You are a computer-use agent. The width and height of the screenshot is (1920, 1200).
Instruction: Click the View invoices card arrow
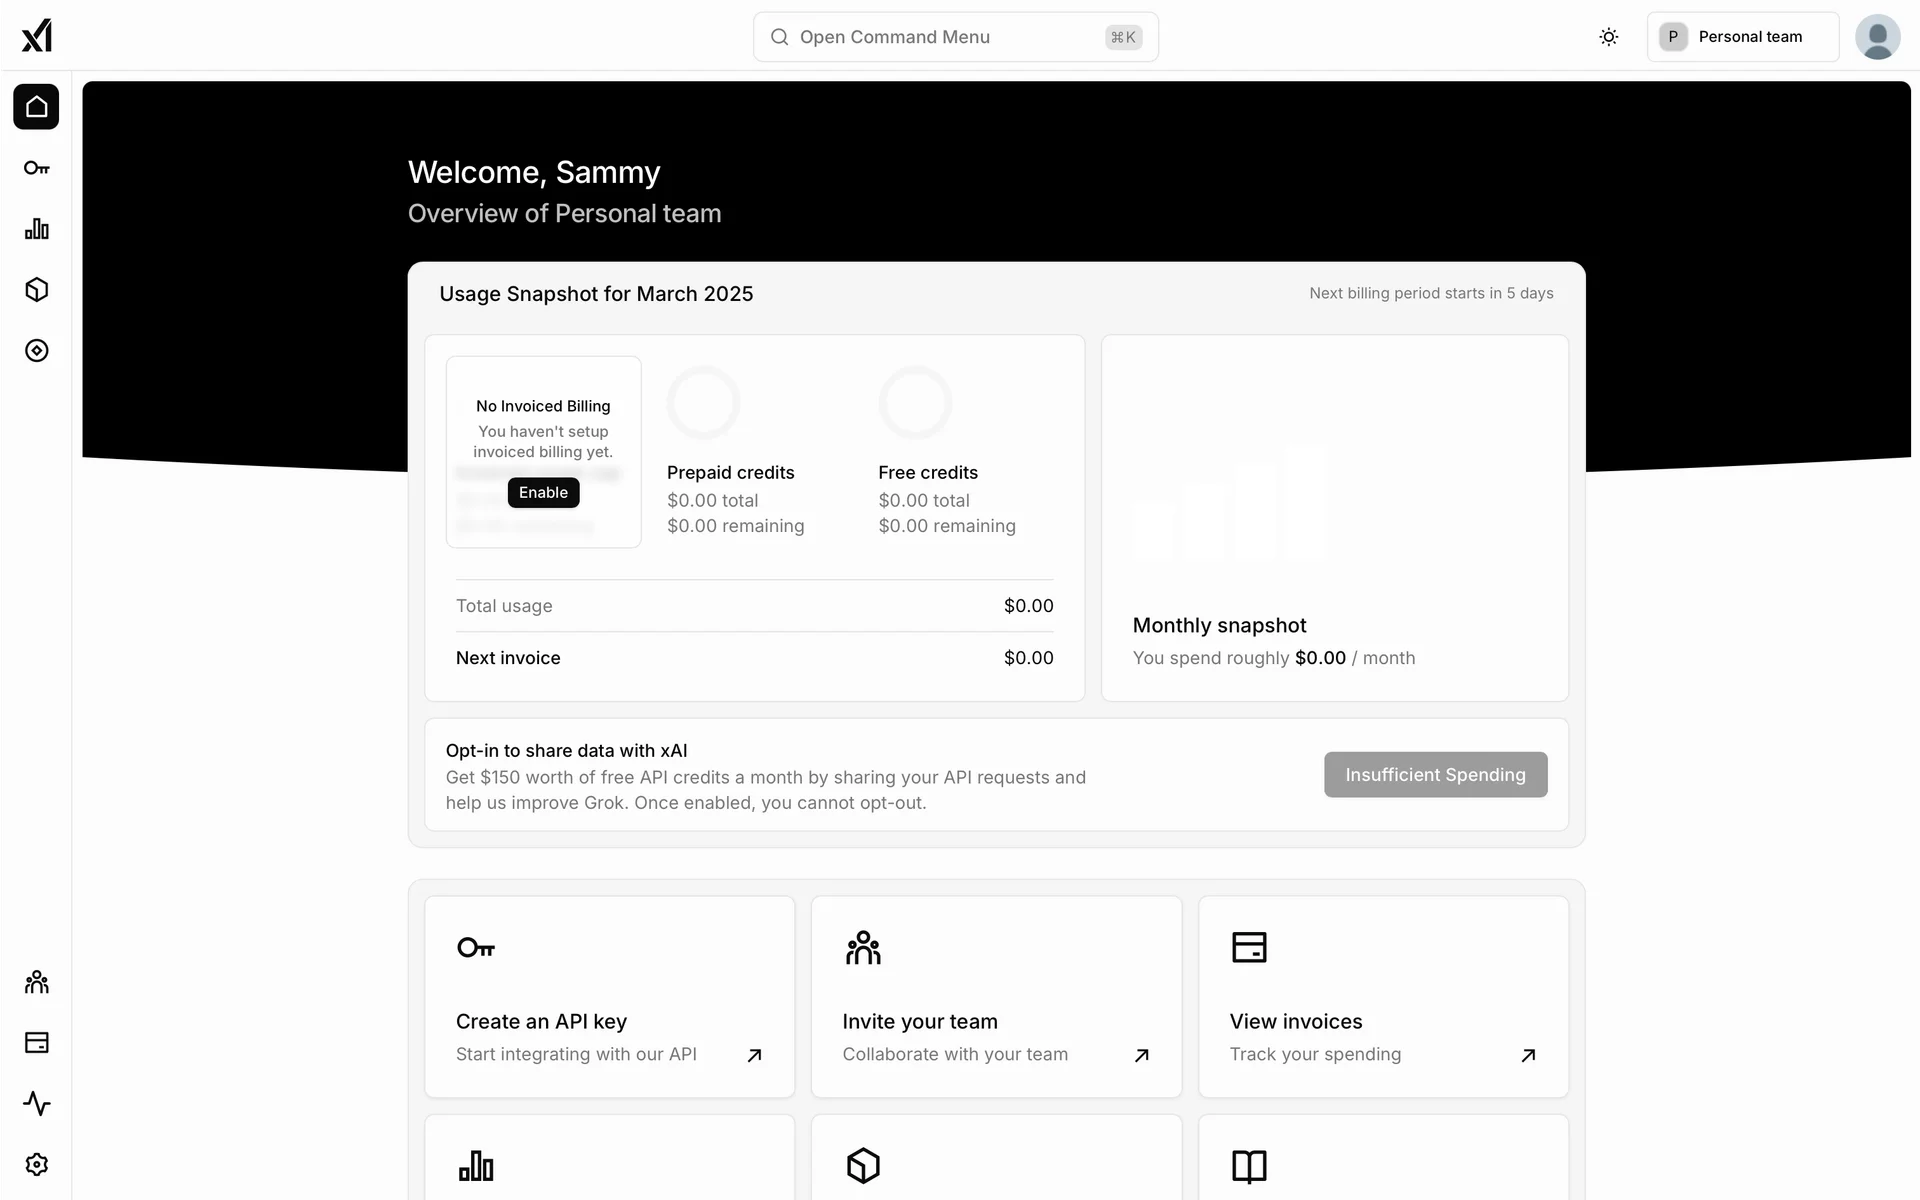pyautogui.click(x=1527, y=1055)
